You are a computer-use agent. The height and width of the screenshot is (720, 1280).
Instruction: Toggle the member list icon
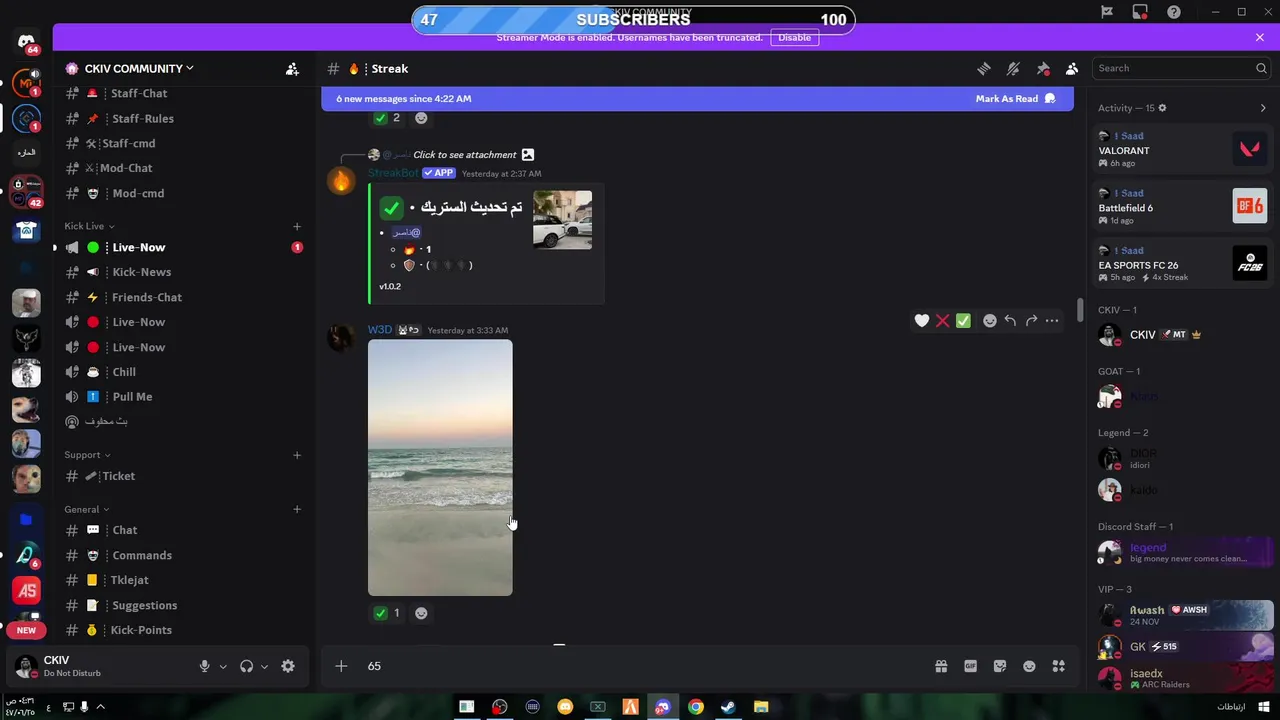pyautogui.click(x=1072, y=69)
